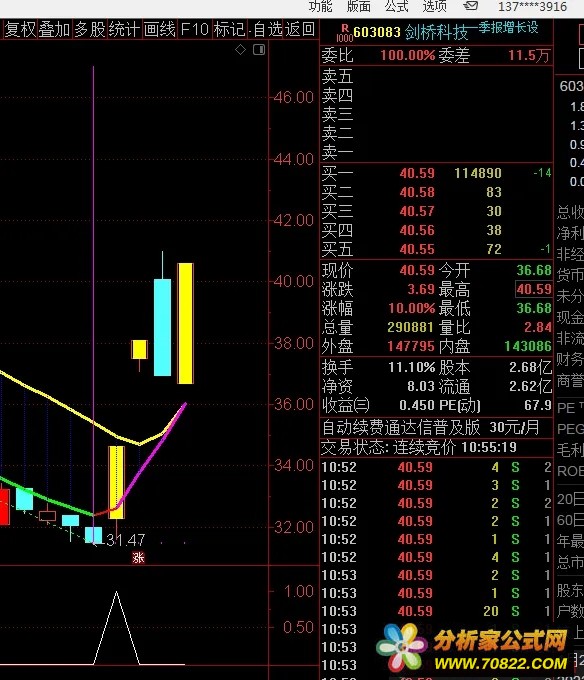The height and width of the screenshot is (680, 584).
Task: Click the 10:53 tick with volume 20
Action: 436,611
